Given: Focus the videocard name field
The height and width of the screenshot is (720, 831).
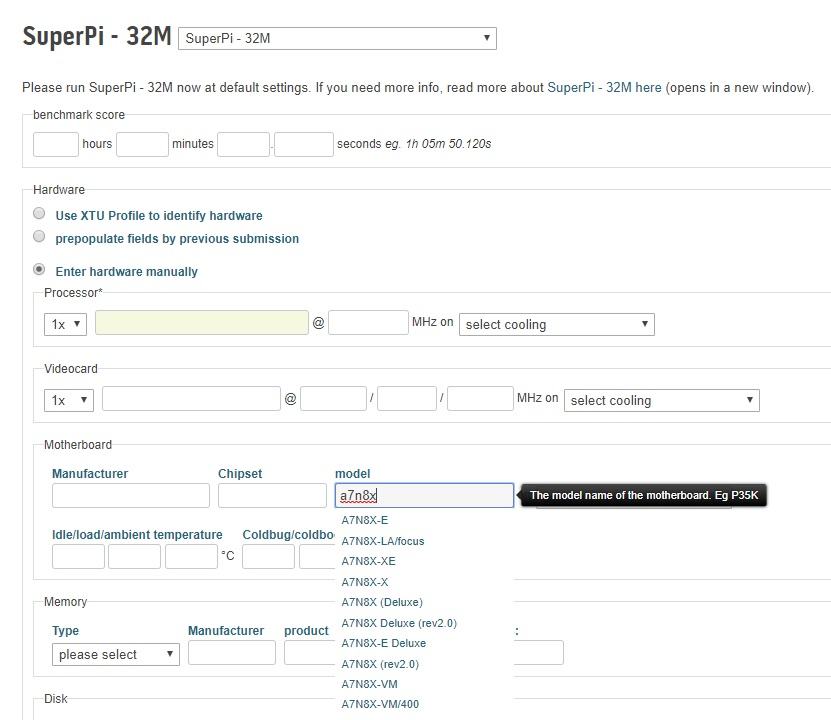Looking at the screenshot, I should (191, 398).
